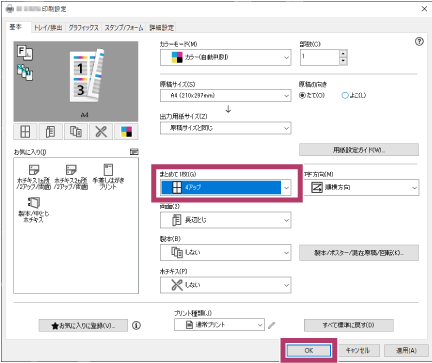Screen dimensions: 432x363
Task: Select second ホチキス 2アップ/両面 favorite
Action: [71, 177]
